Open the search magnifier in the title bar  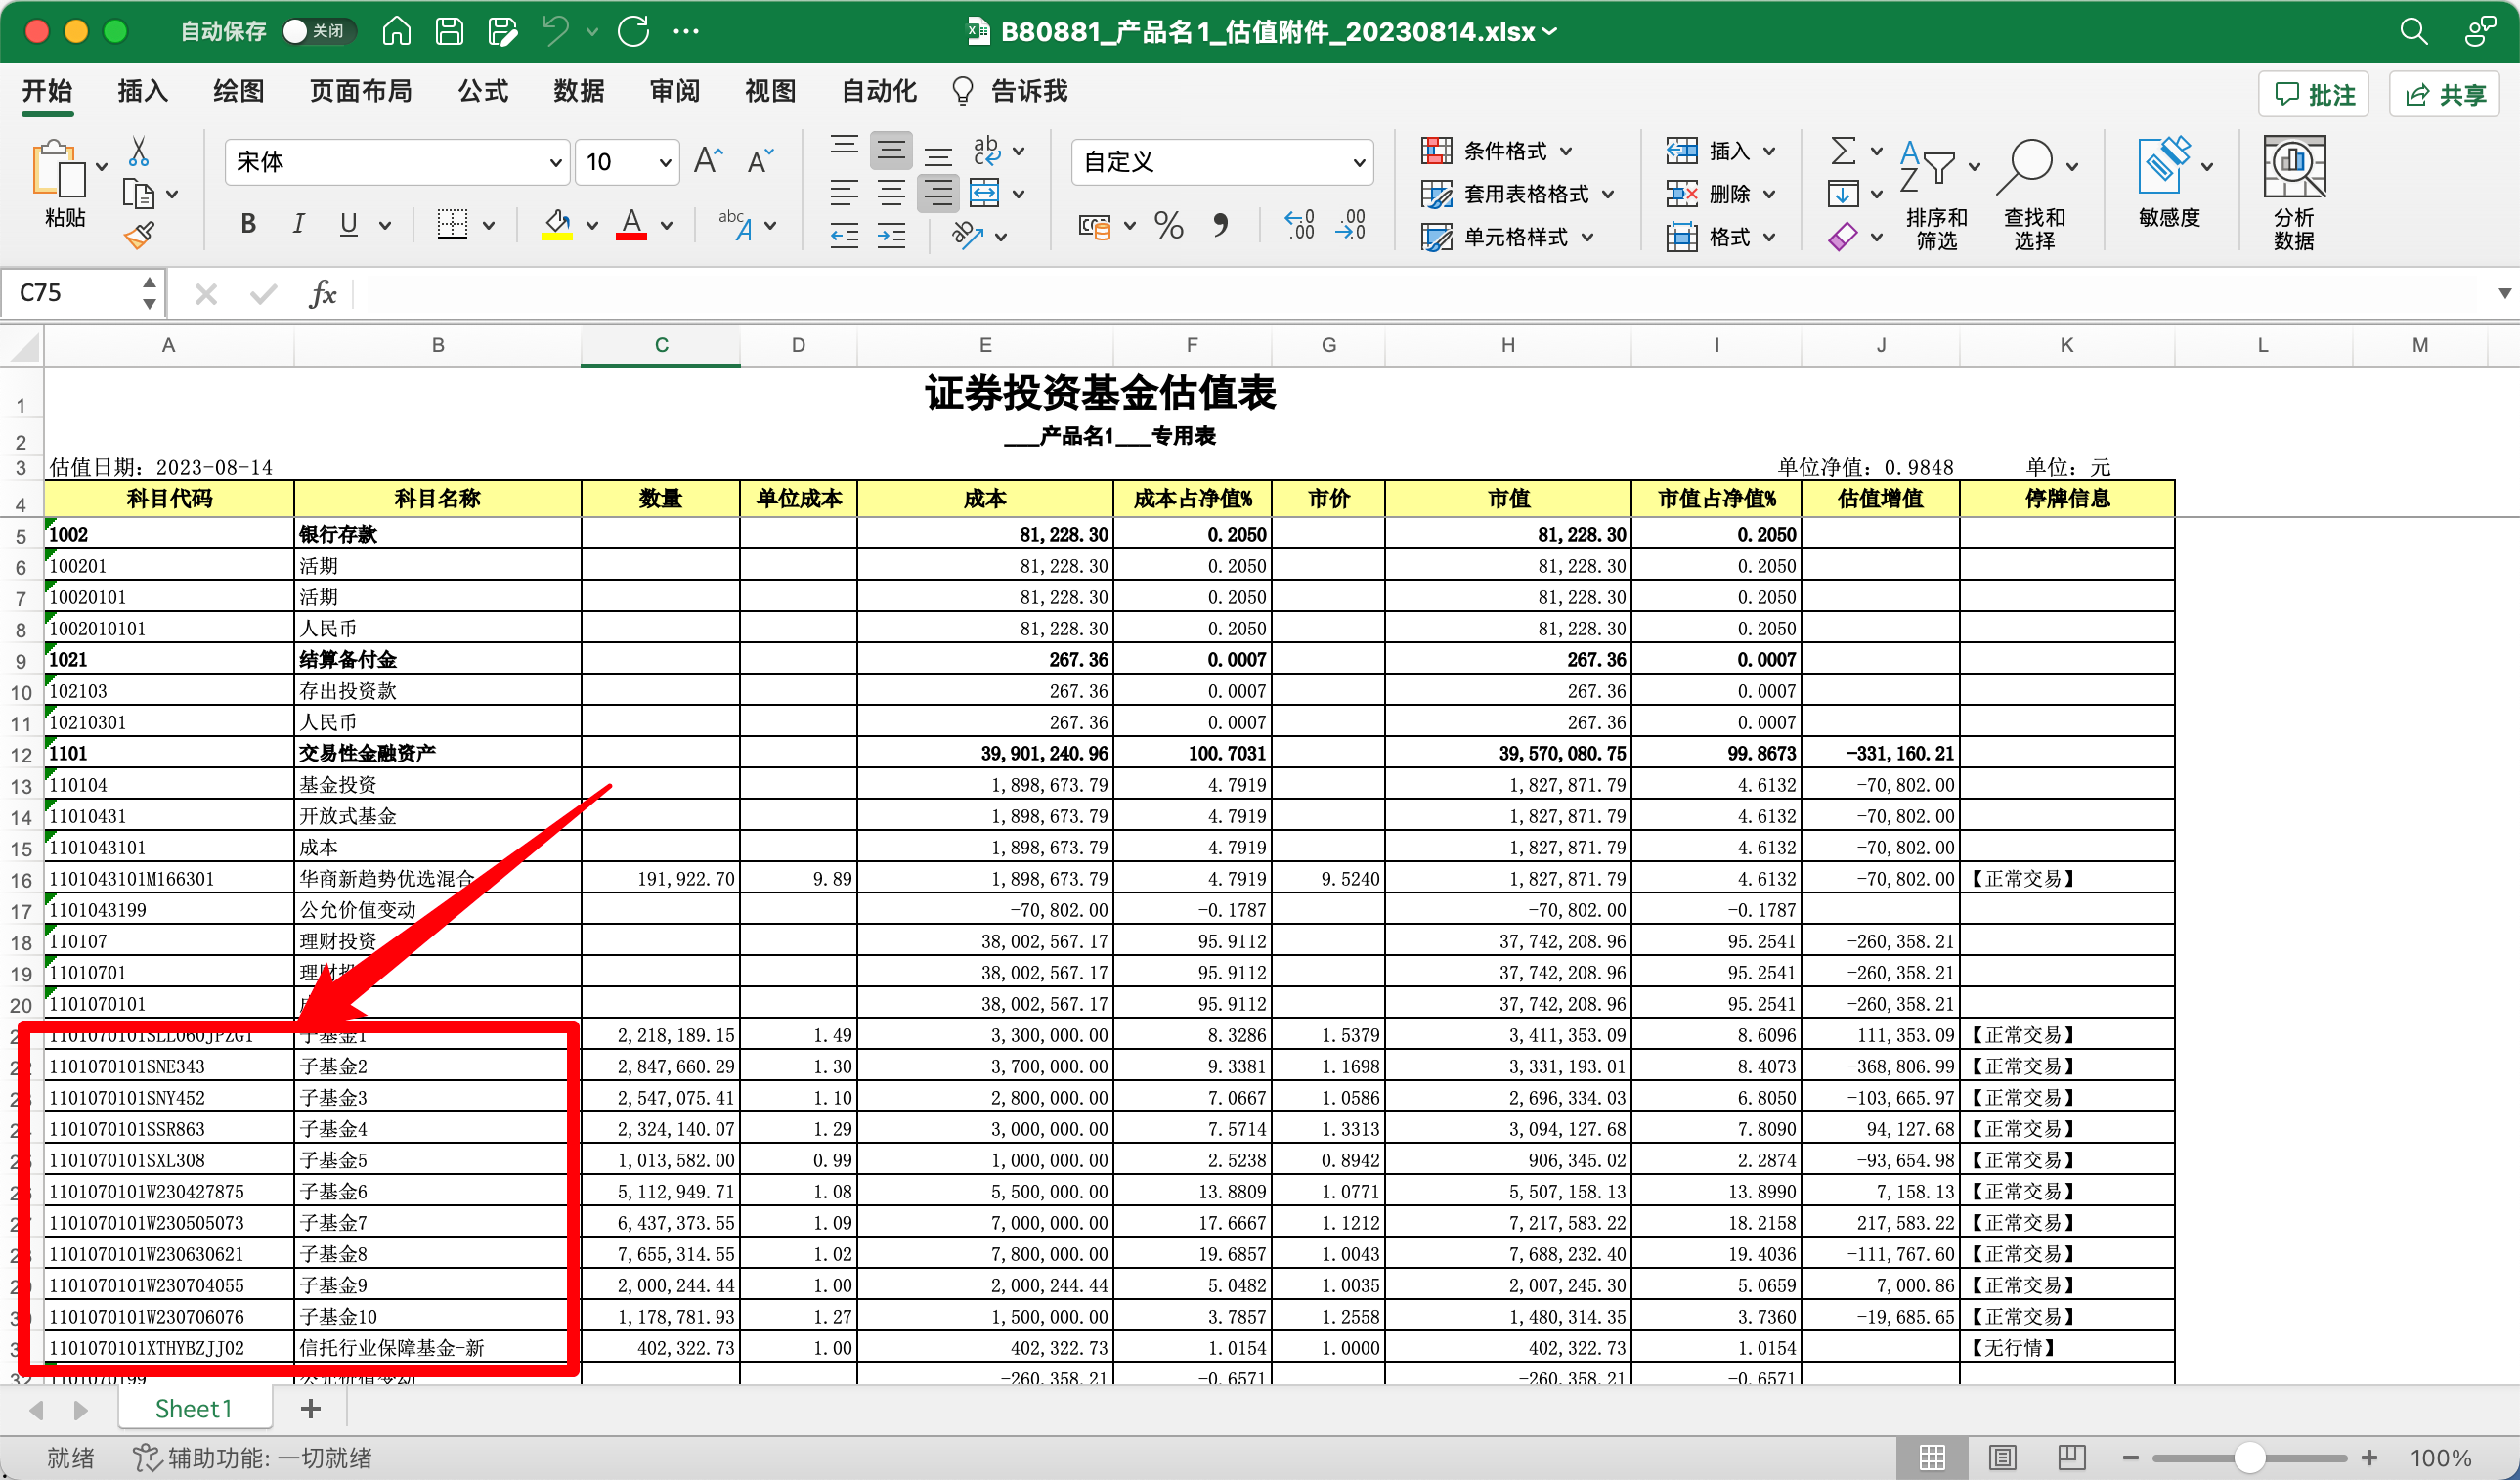click(x=2414, y=31)
